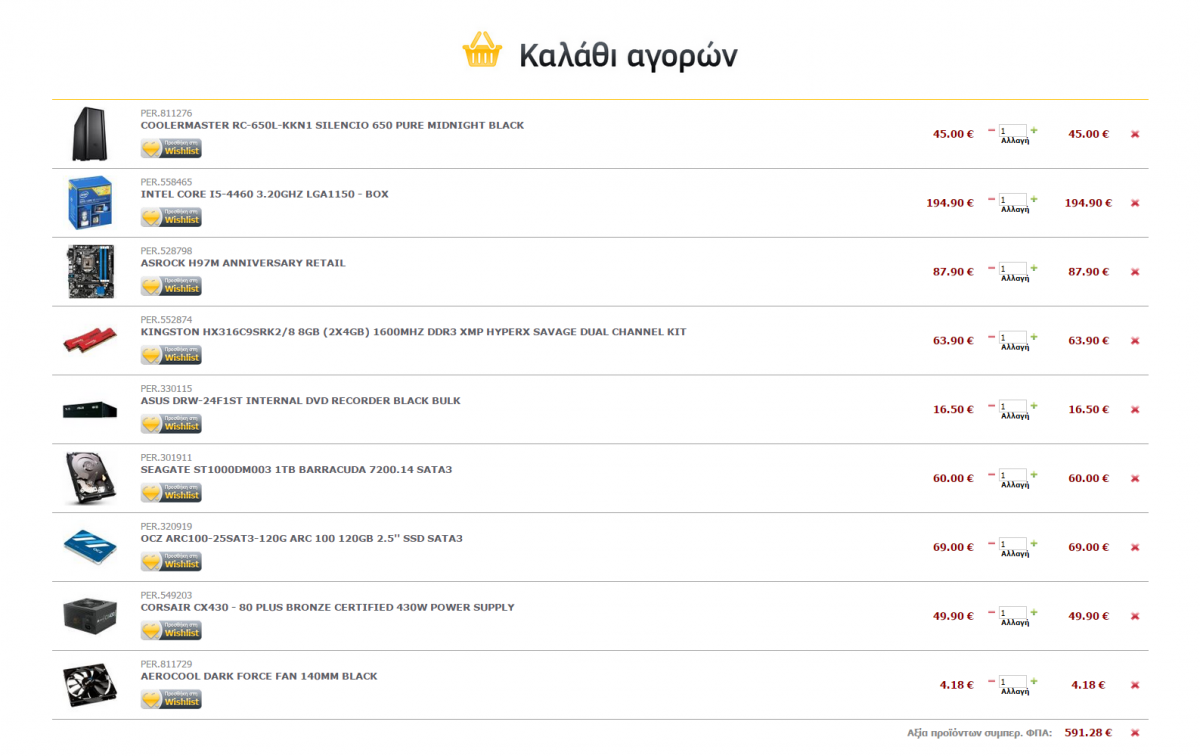This screenshot has width=1200, height=756.
Task: Click Αλλαγή under Aerocool fan quantity
Action: coord(1015,693)
